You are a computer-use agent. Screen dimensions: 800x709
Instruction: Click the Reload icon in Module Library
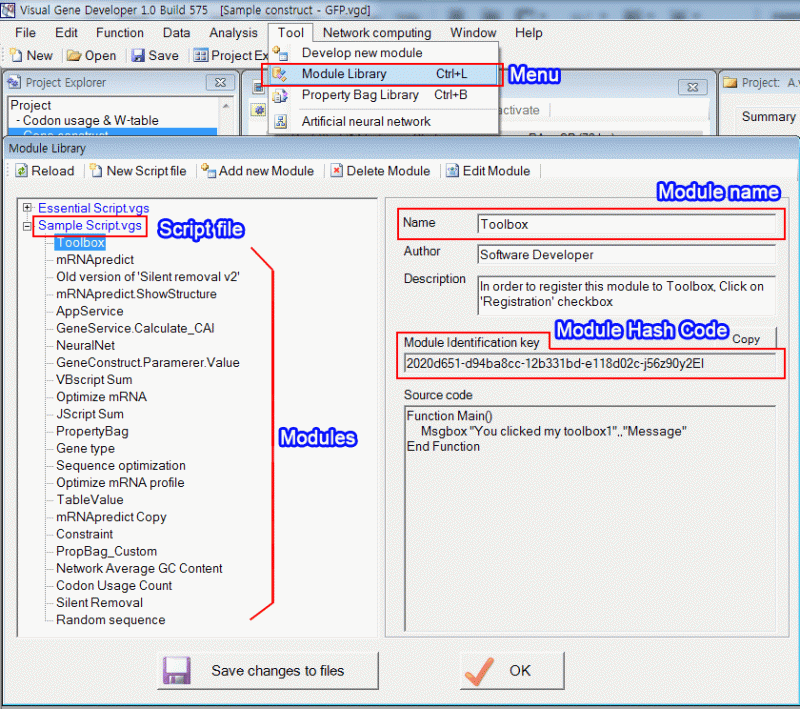[21, 171]
